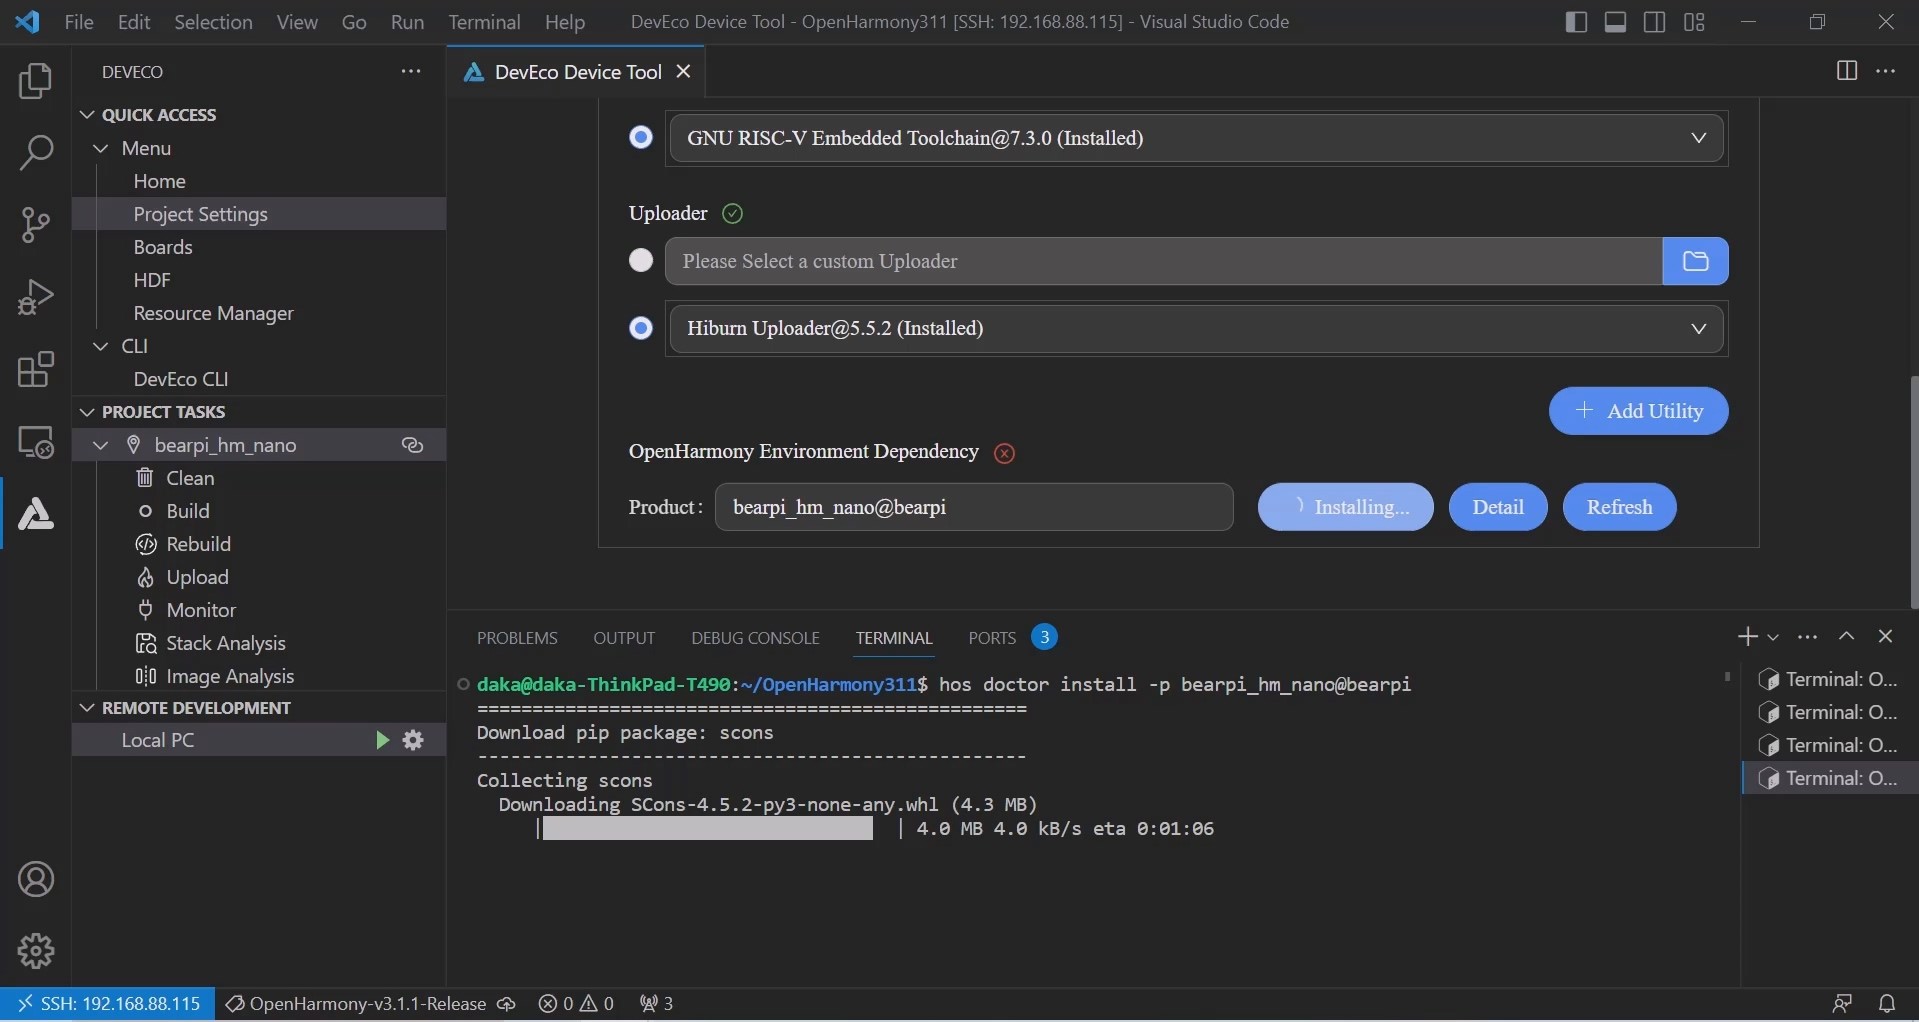Open notifications bell in status bar
This screenshot has width=1919, height=1022.
1887,1003
